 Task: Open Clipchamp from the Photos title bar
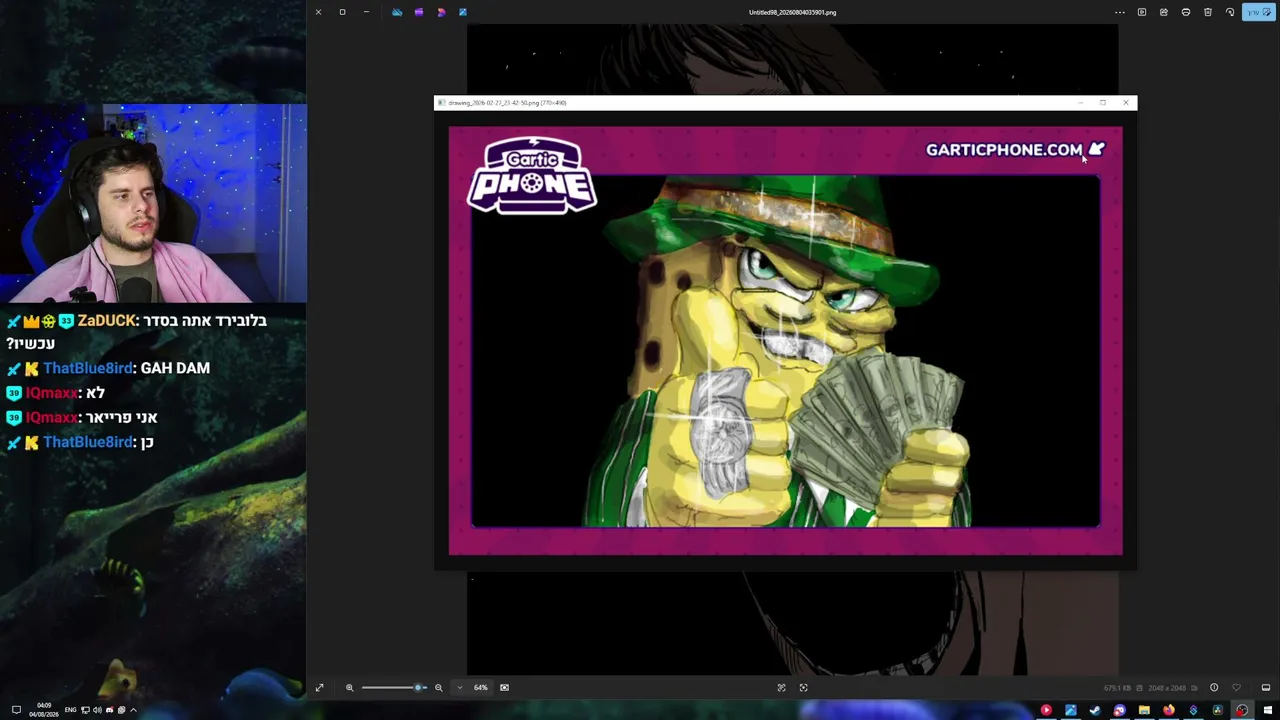419,12
